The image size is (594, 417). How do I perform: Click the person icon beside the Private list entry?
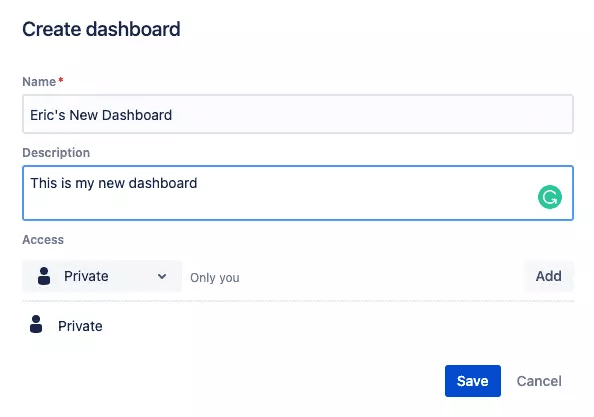point(36,324)
